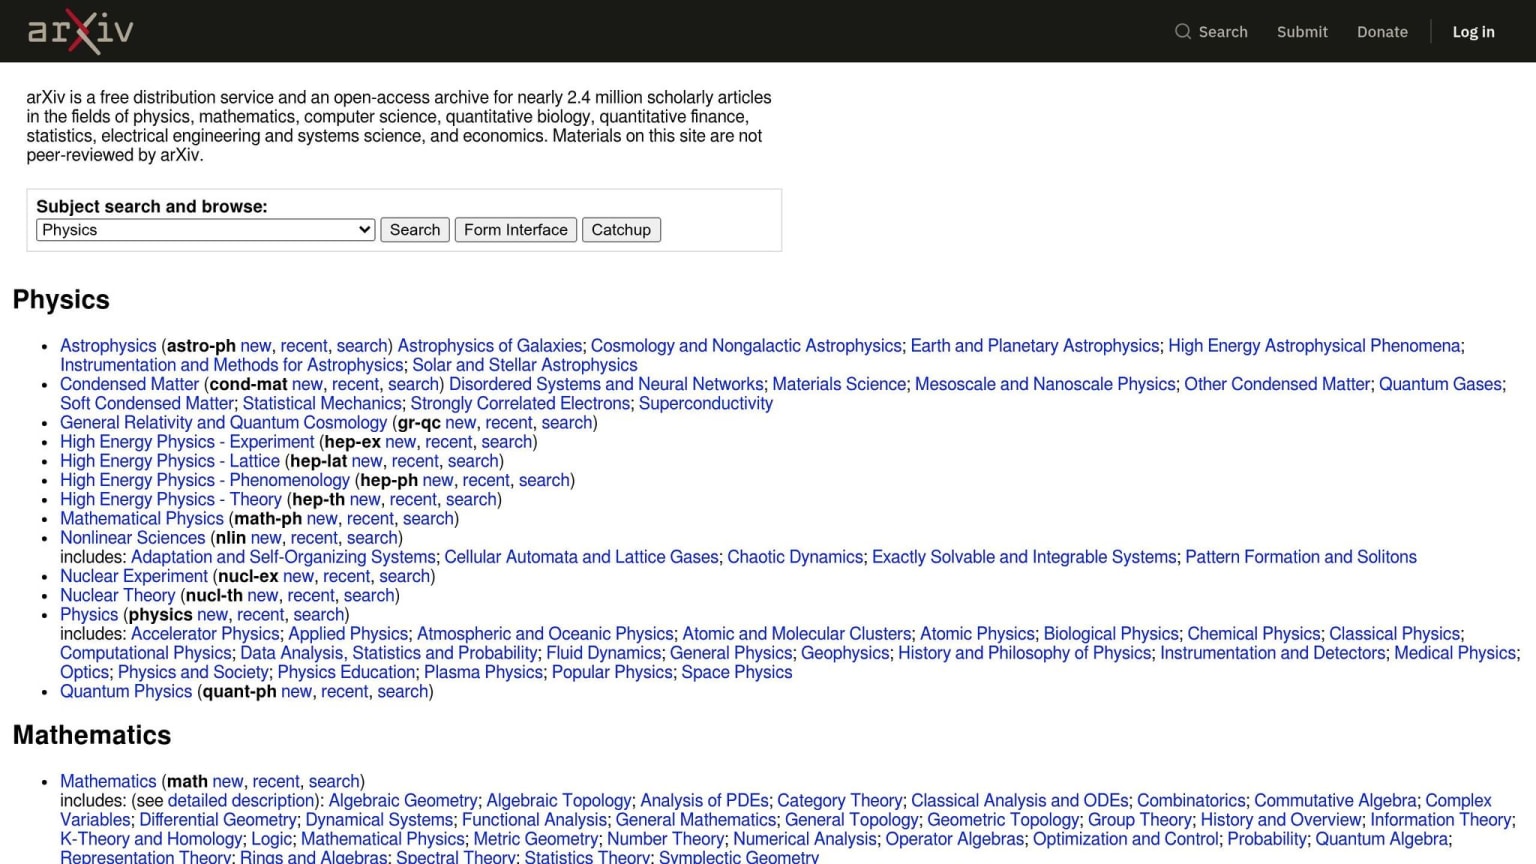Open Accelerator Physics category

click(x=205, y=634)
